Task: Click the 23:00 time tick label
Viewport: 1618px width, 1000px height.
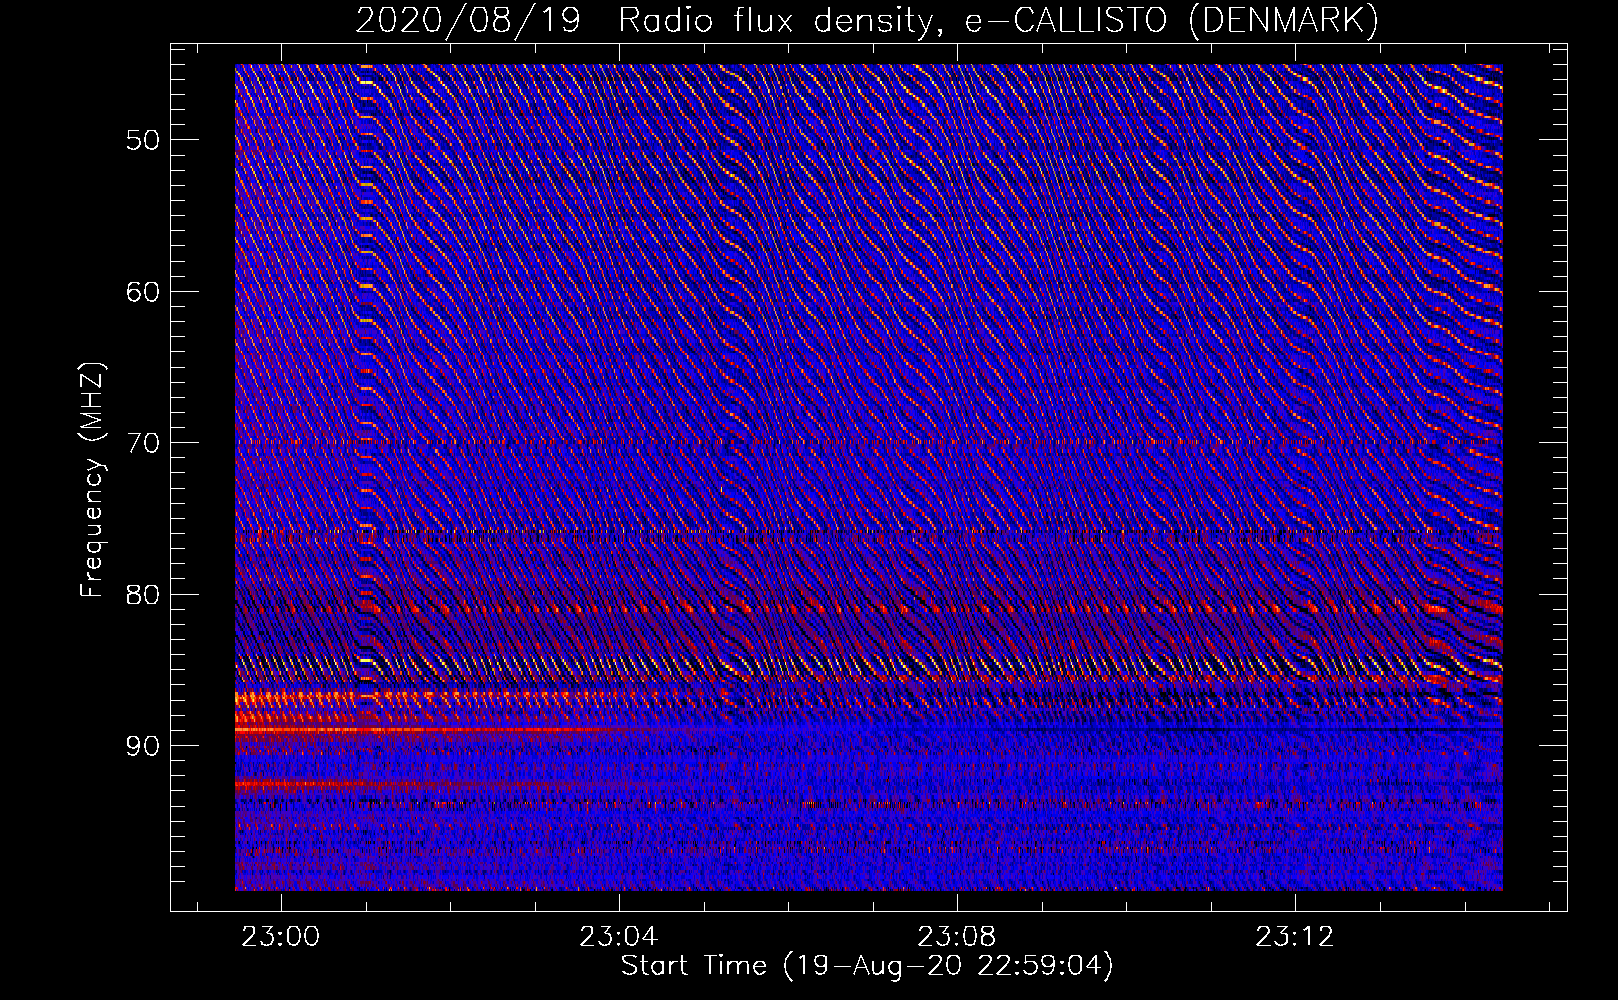Action: (x=281, y=937)
